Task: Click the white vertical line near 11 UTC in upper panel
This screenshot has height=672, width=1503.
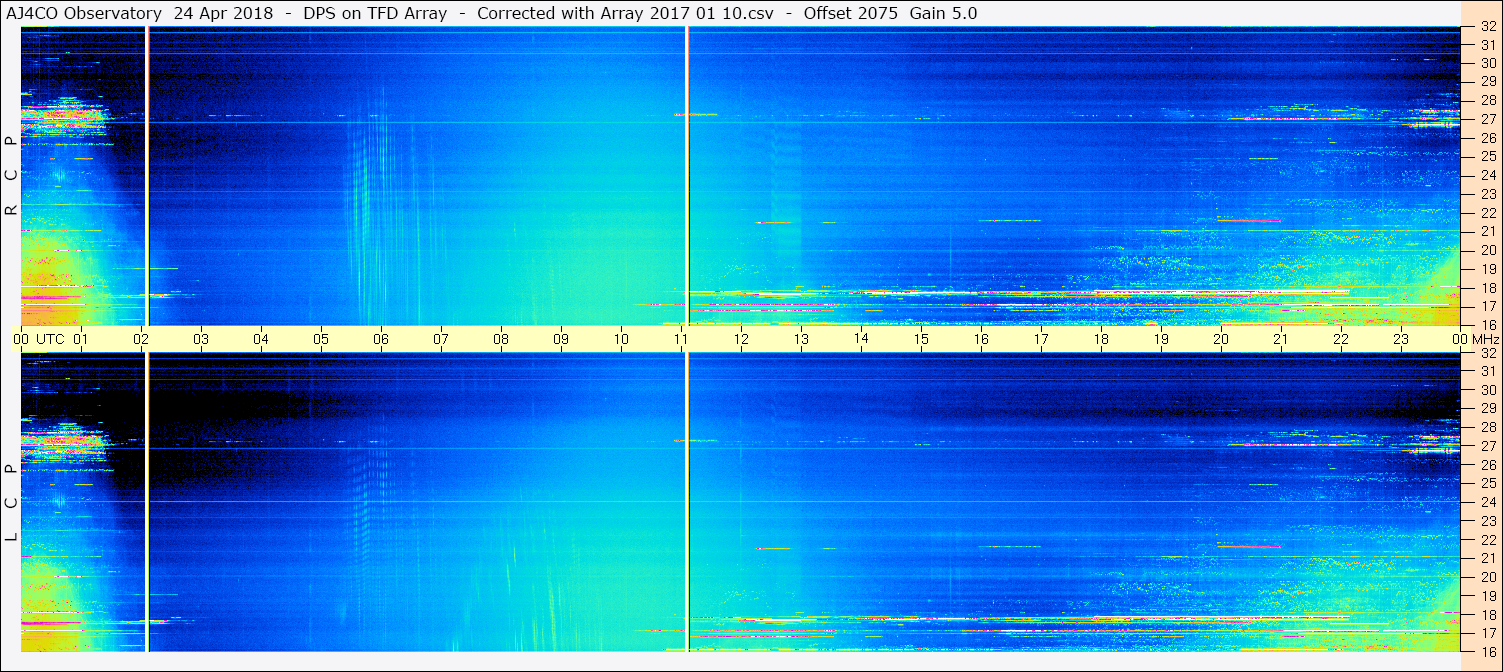Action: click(x=687, y=175)
